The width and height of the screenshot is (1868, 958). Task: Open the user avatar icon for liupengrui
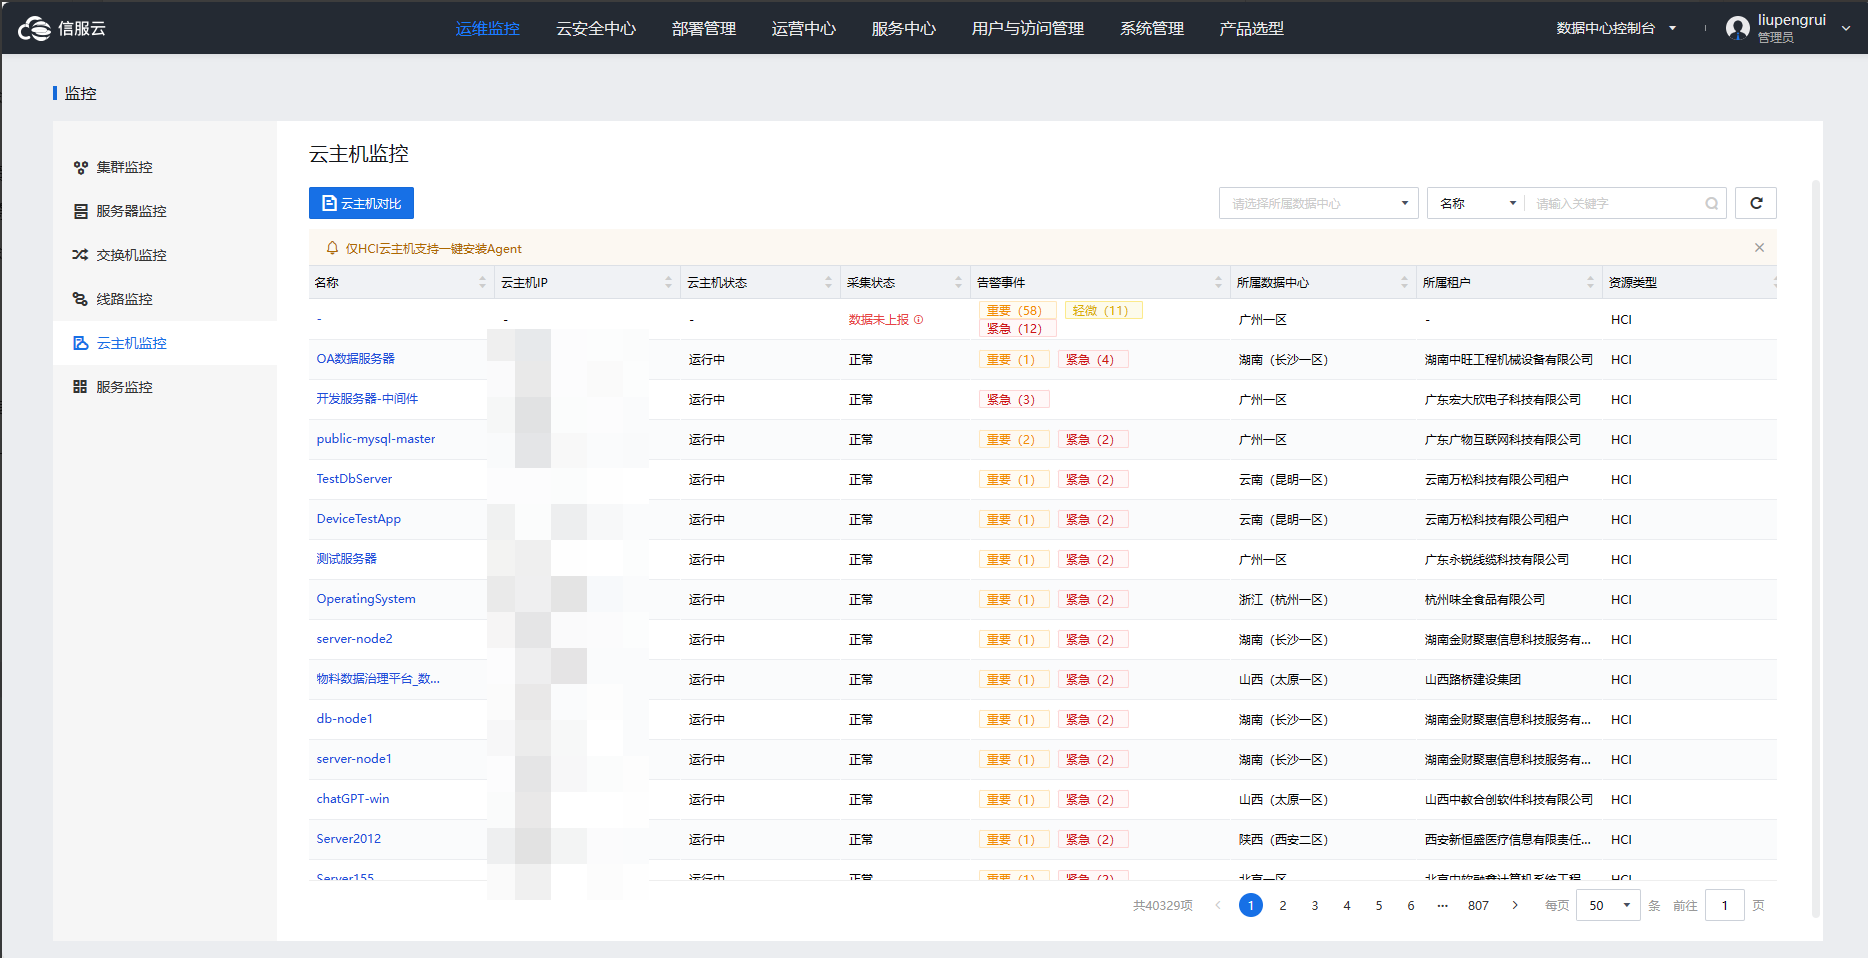click(1738, 28)
